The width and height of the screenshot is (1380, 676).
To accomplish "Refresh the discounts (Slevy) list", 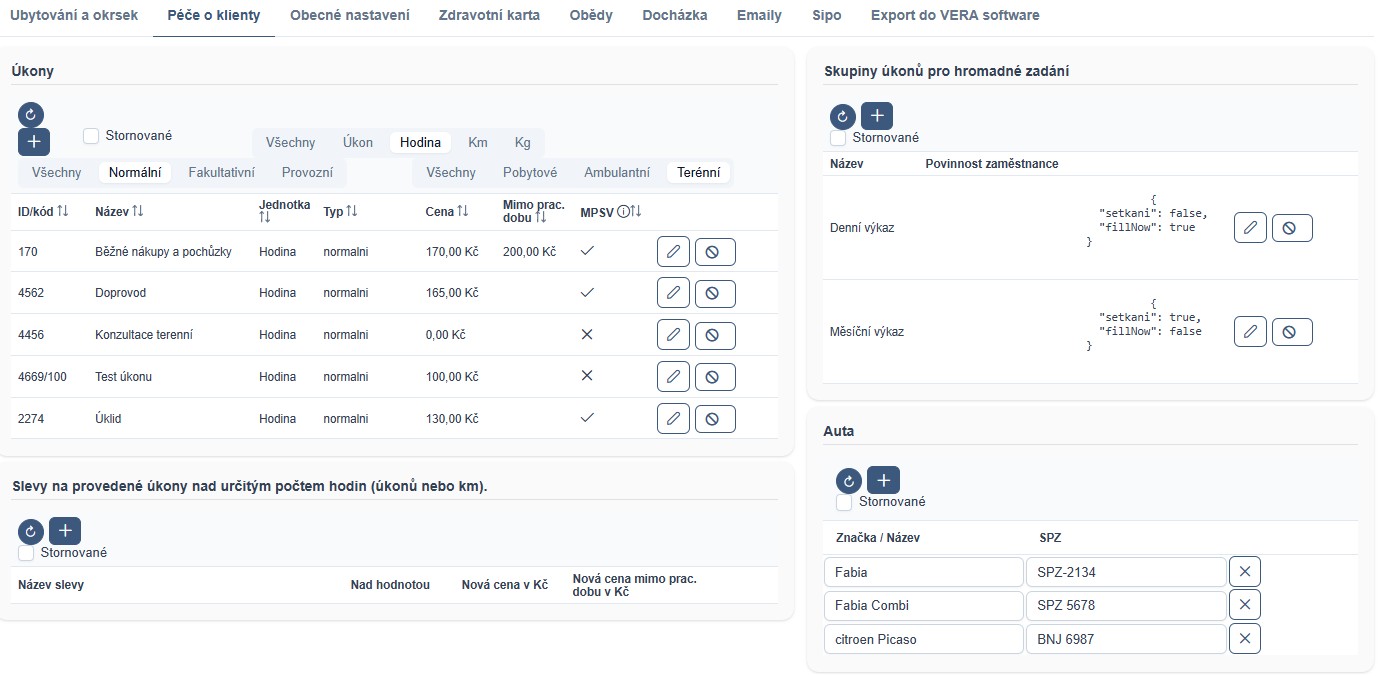I will point(31,531).
